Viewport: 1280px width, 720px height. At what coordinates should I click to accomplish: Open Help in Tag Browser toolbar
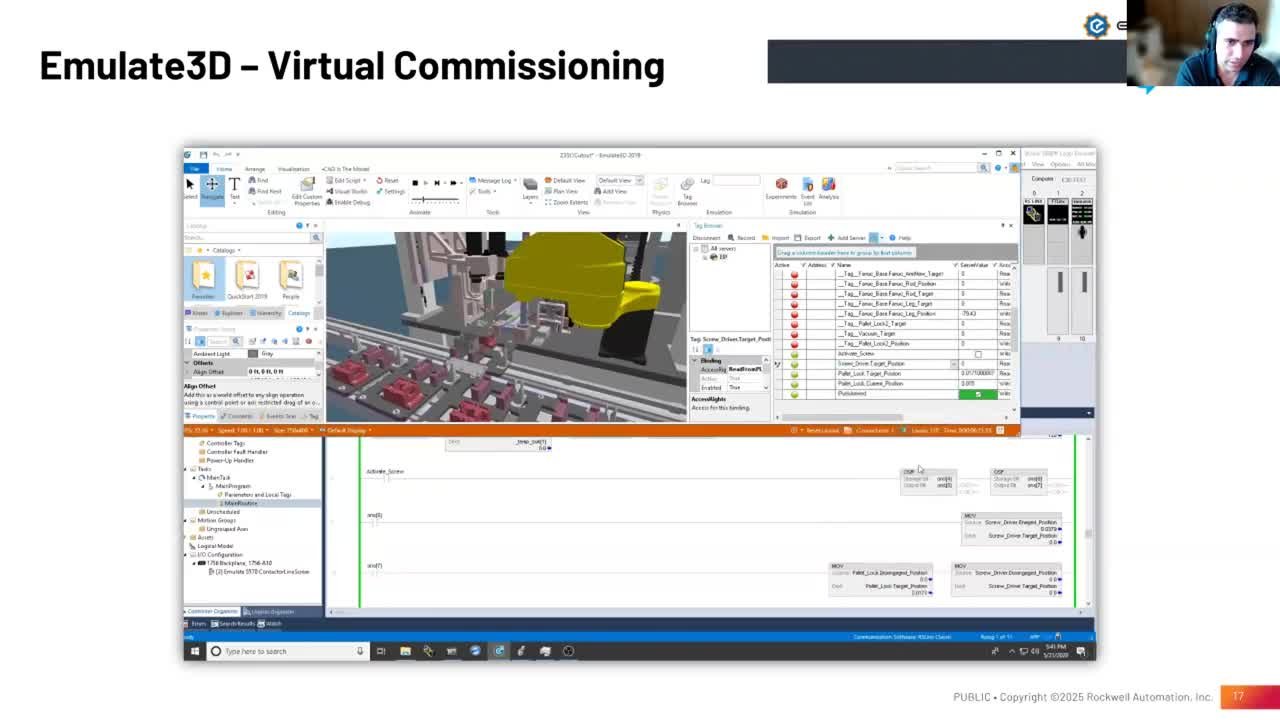click(902, 238)
